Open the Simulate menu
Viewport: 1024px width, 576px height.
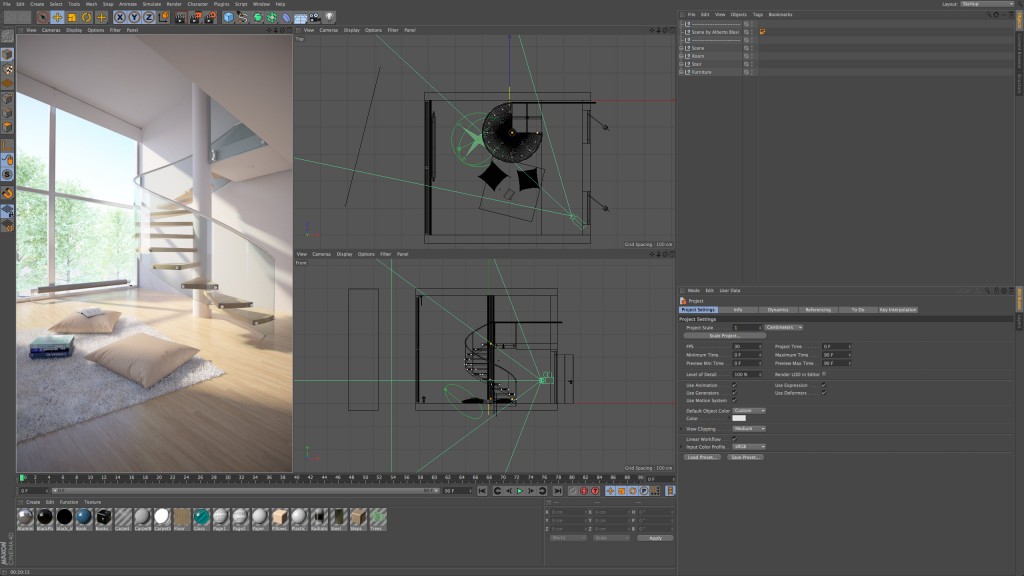coord(152,4)
